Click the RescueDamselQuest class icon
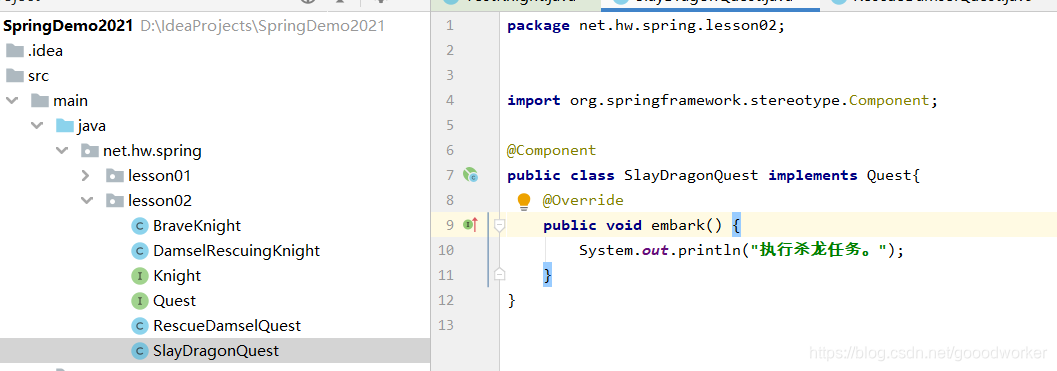 (140, 326)
